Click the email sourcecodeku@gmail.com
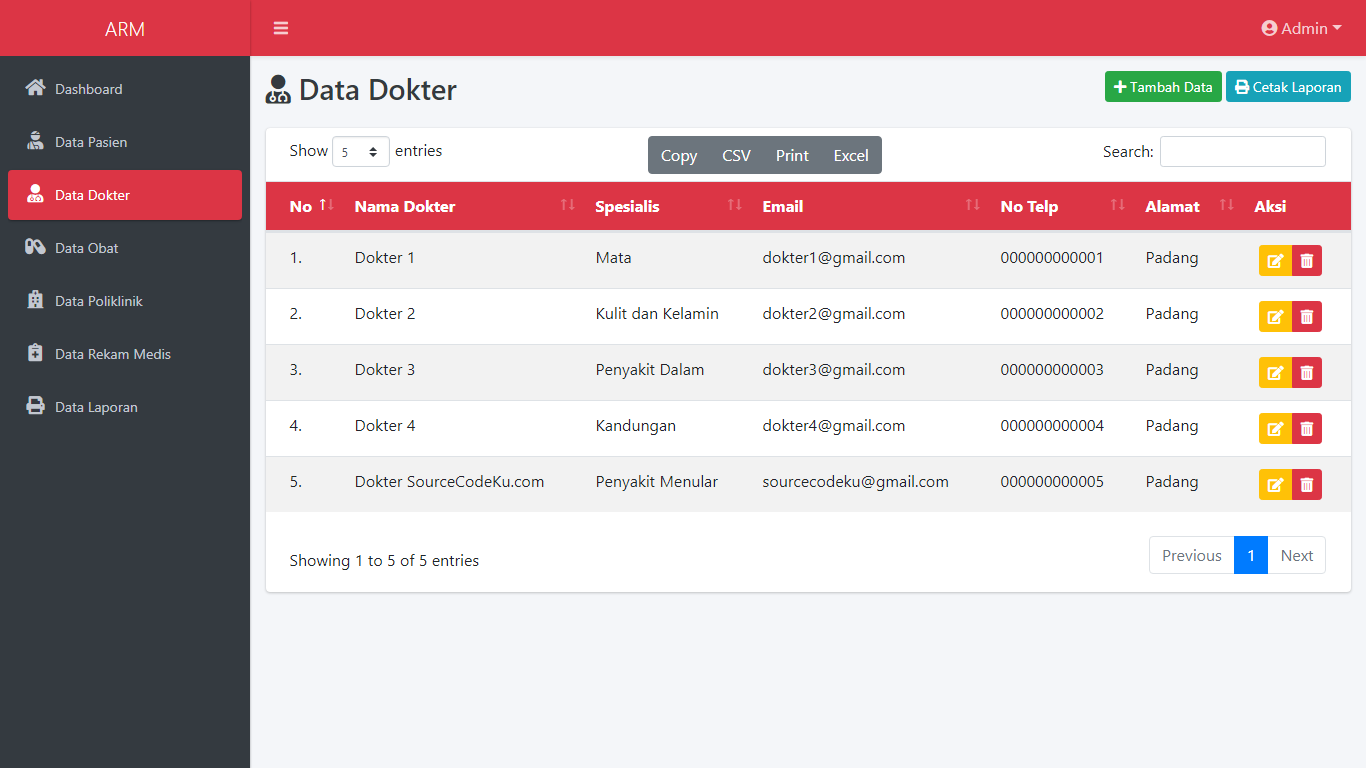The image size is (1366, 768). (x=856, y=481)
